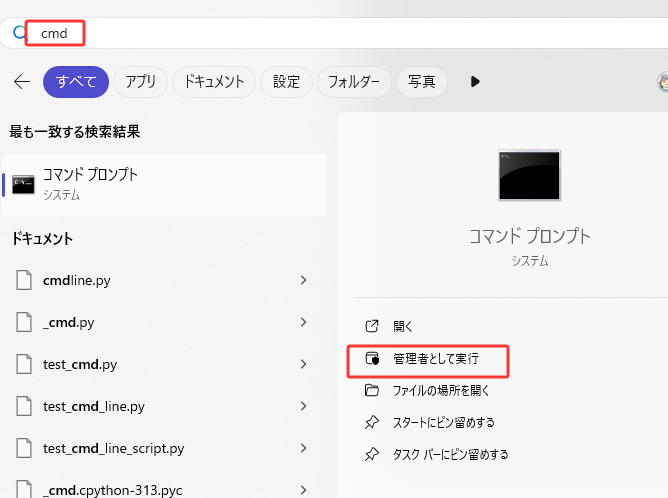668x498 pixels.
Task: Click the コマンド プロンプト title in preview pane
Action: pyautogui.click(x=530, y=236)
